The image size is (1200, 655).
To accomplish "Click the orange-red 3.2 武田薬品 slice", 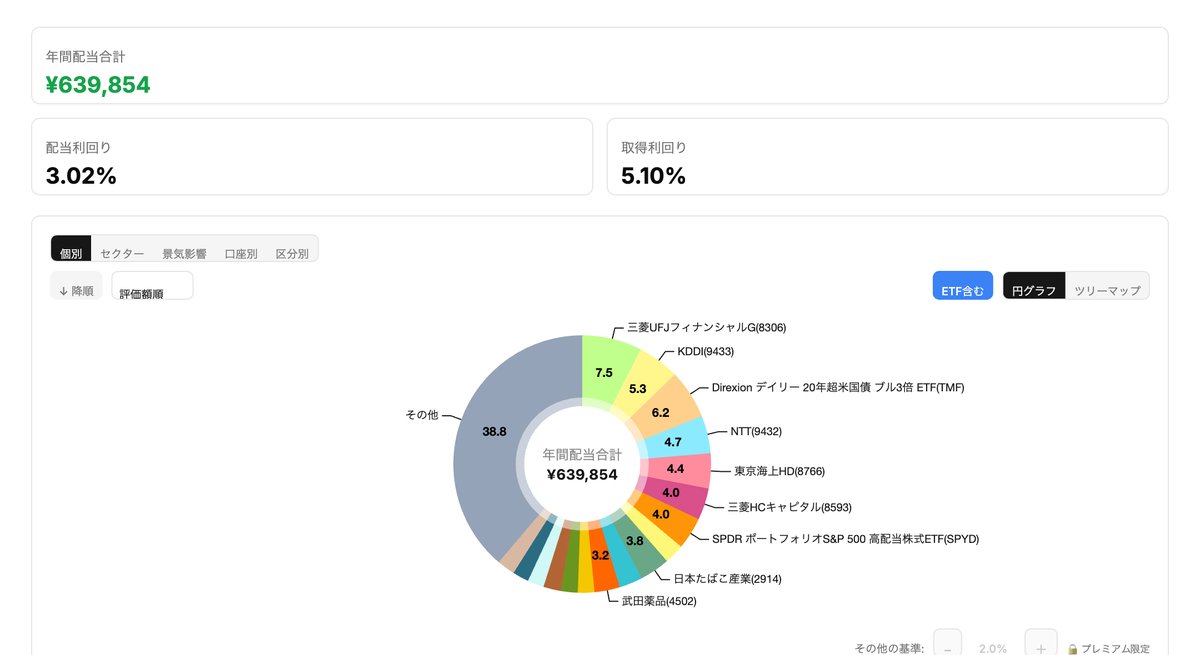I will (x=601, y=555).
